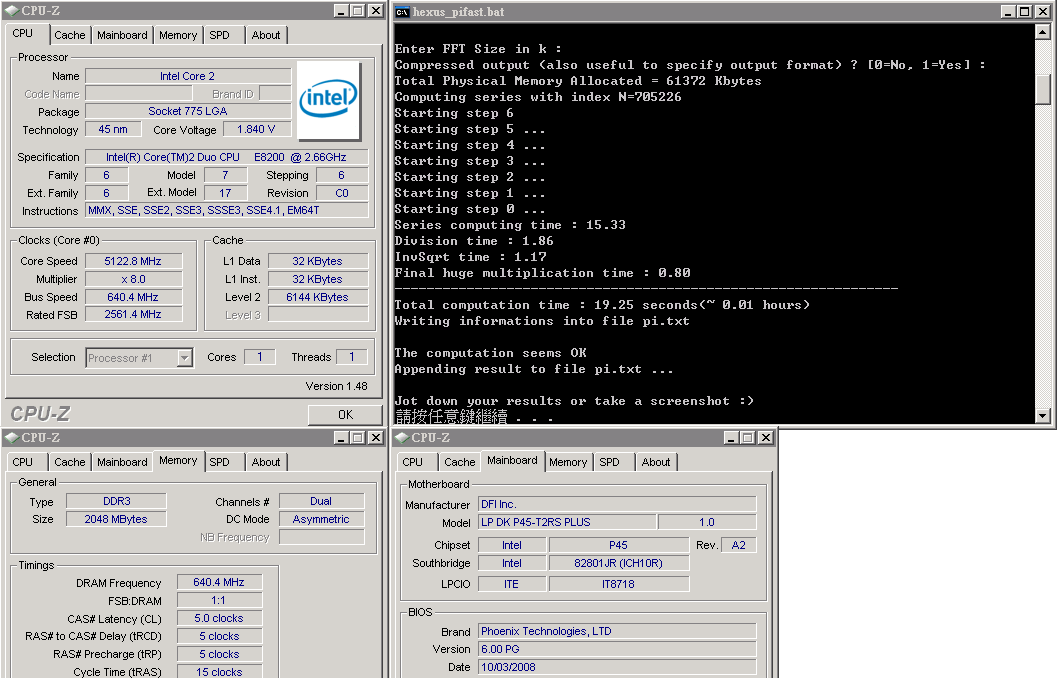
Task: Click the Instructions field listing MMX, SSE
Action: [x=226, y=210]
